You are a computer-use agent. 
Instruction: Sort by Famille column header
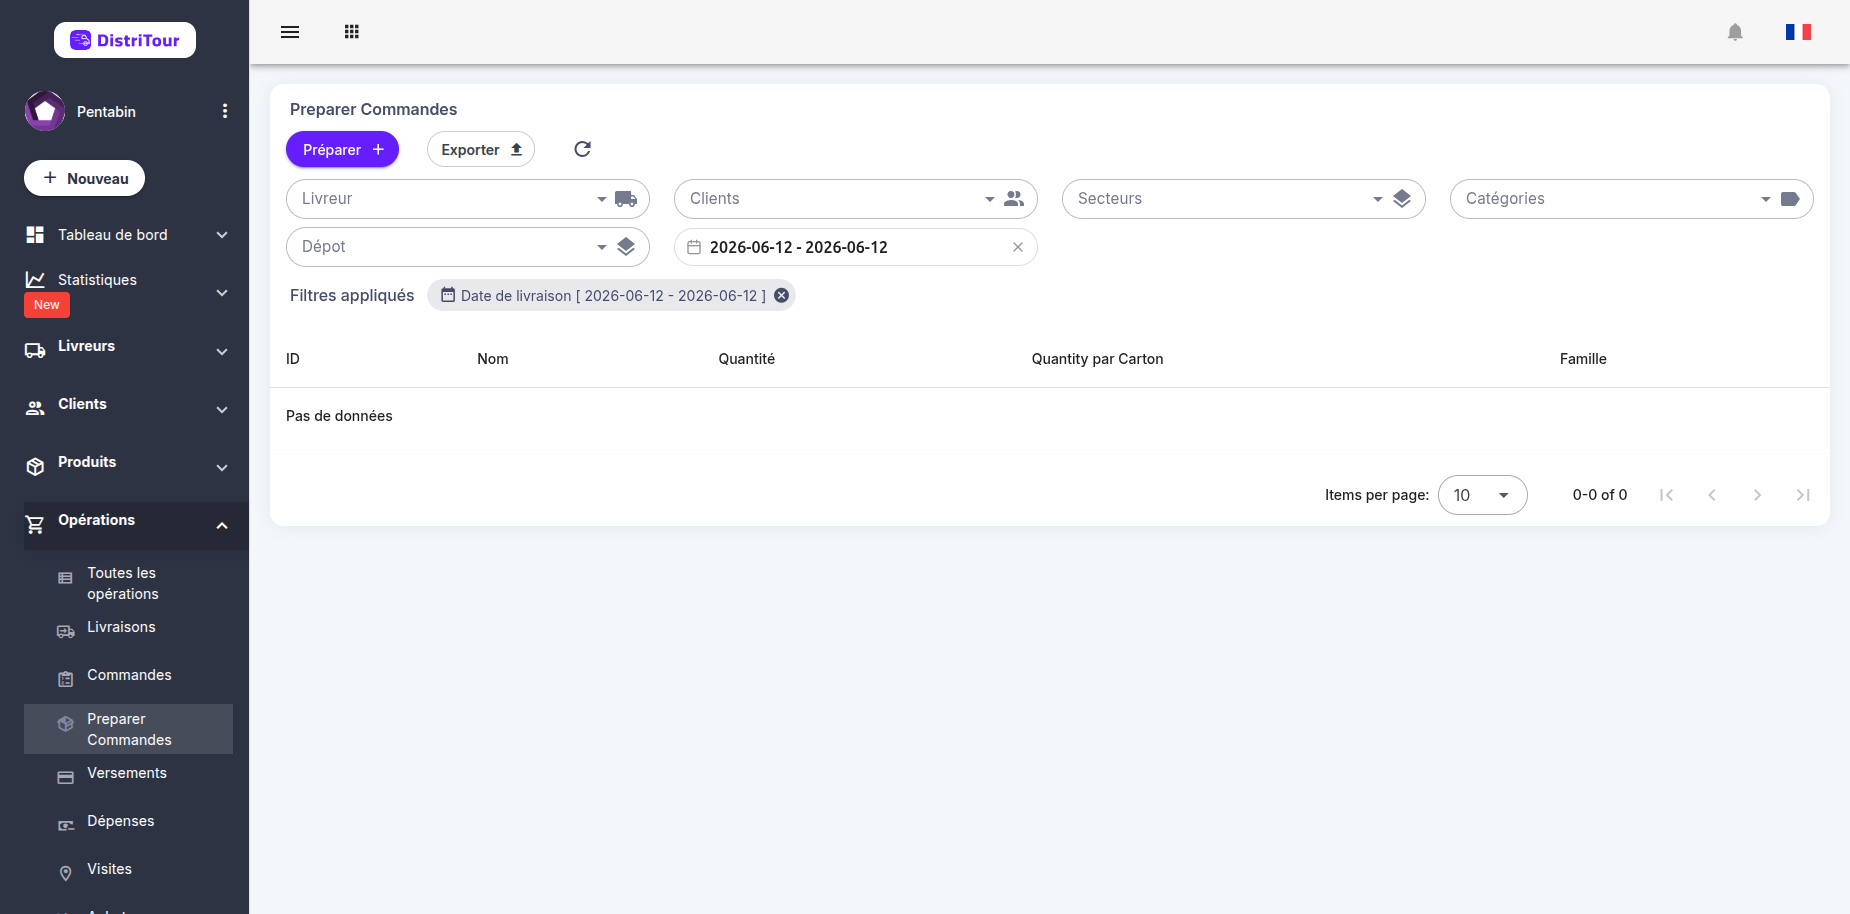(x=1583, y=359)
